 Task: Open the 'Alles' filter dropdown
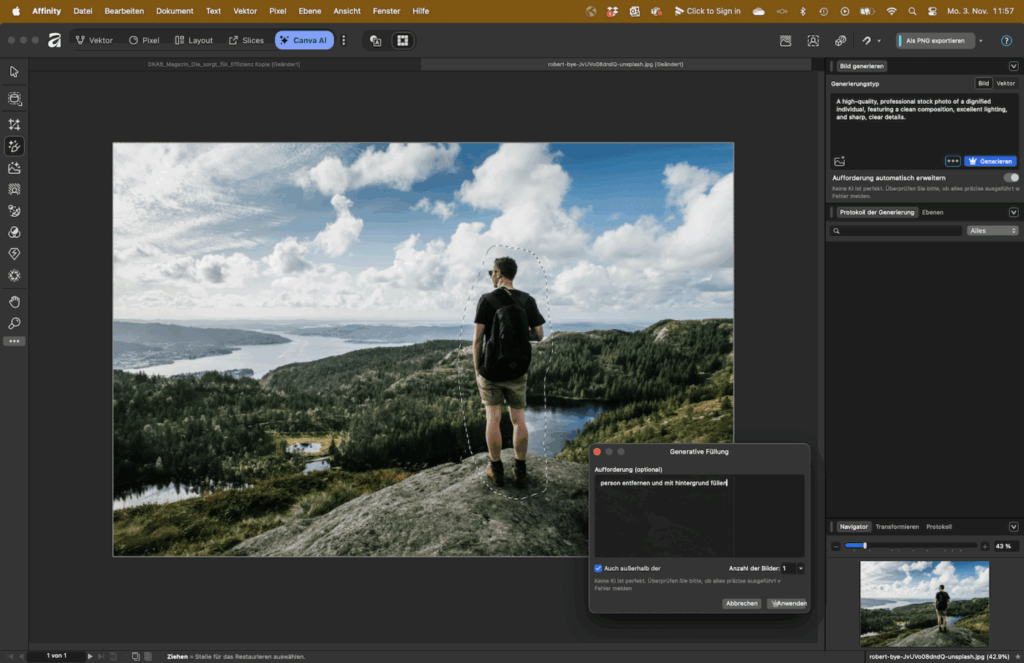(993, 231)
